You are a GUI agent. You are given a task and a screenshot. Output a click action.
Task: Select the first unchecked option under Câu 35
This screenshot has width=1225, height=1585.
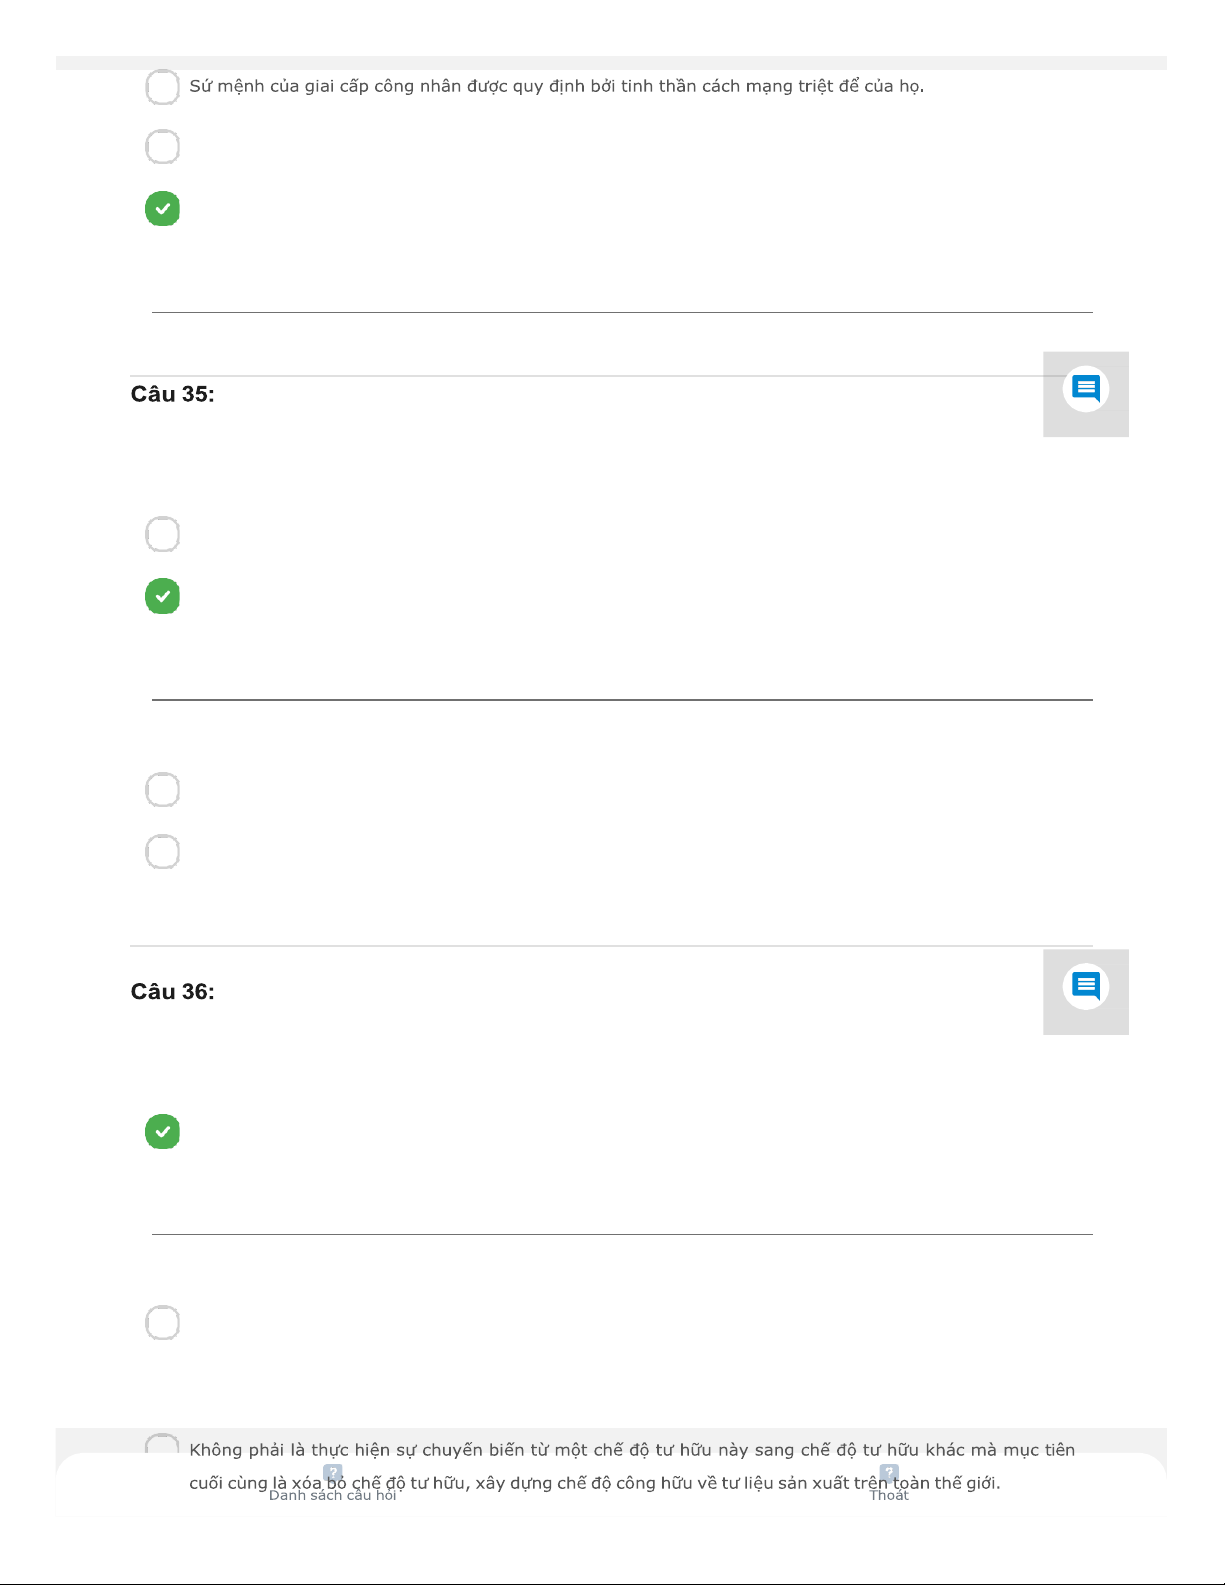click(x=163, y=534)
